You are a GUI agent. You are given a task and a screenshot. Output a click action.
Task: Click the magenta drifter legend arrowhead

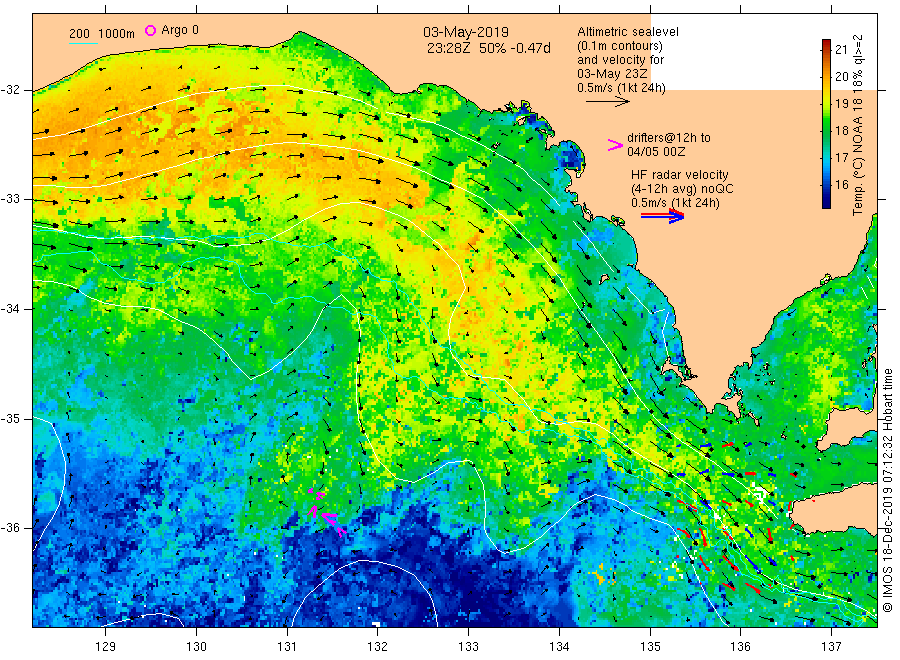[615, 145]
